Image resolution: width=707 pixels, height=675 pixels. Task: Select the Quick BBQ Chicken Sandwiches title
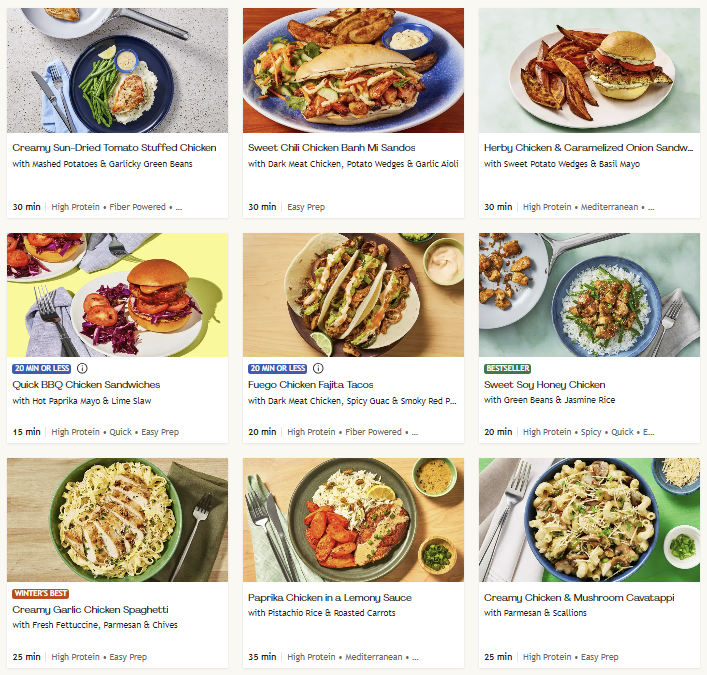pyautogui.click(x=86, y=385)
